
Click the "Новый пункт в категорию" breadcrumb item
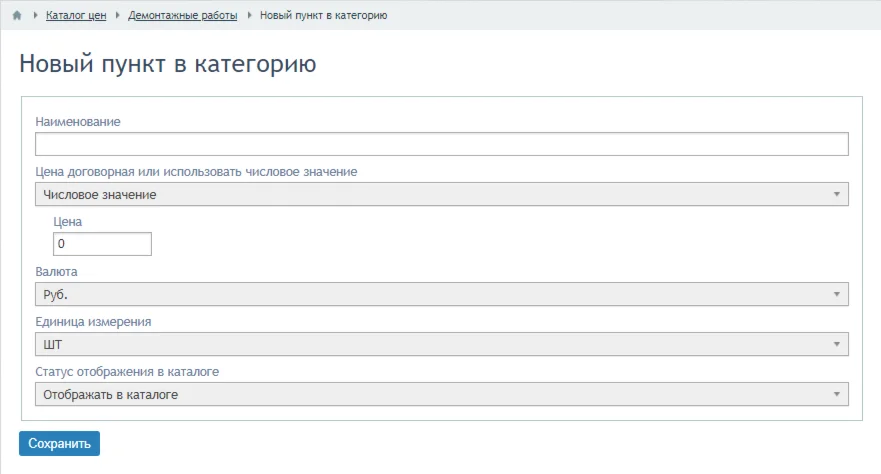pyautogui.click(x=324, y=15)
